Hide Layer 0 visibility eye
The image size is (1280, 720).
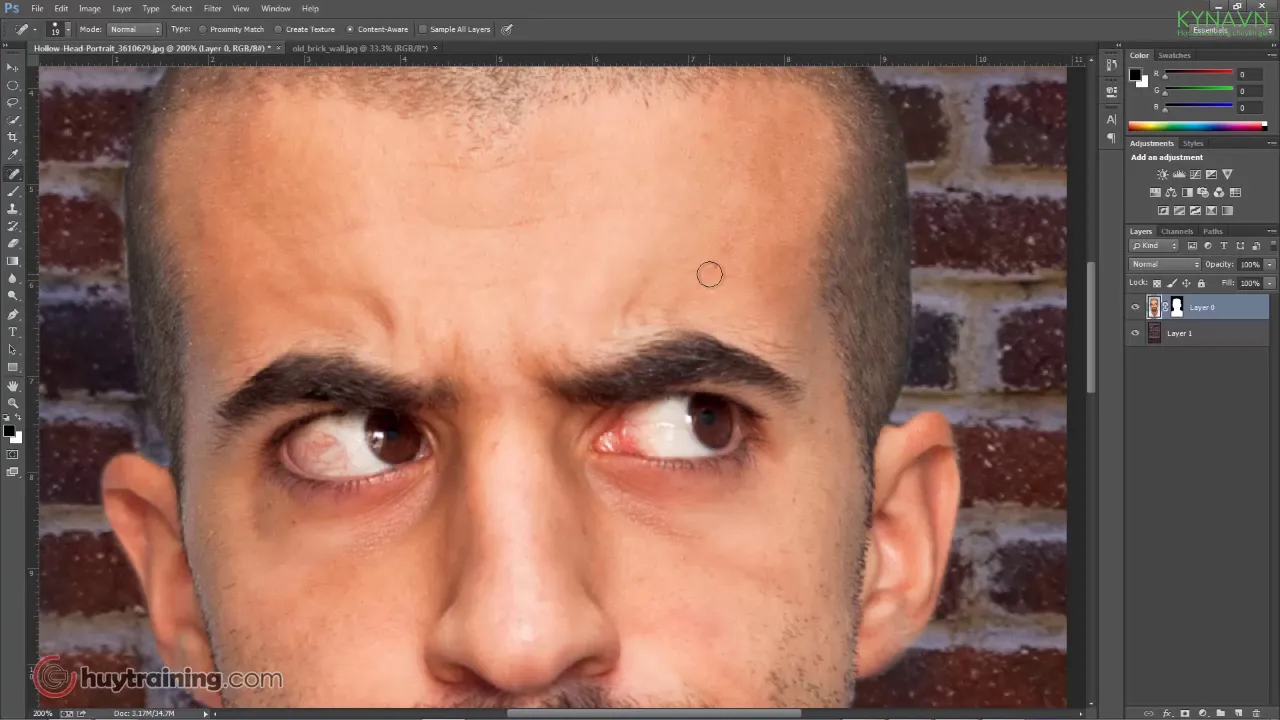(x=1135, y=307)
